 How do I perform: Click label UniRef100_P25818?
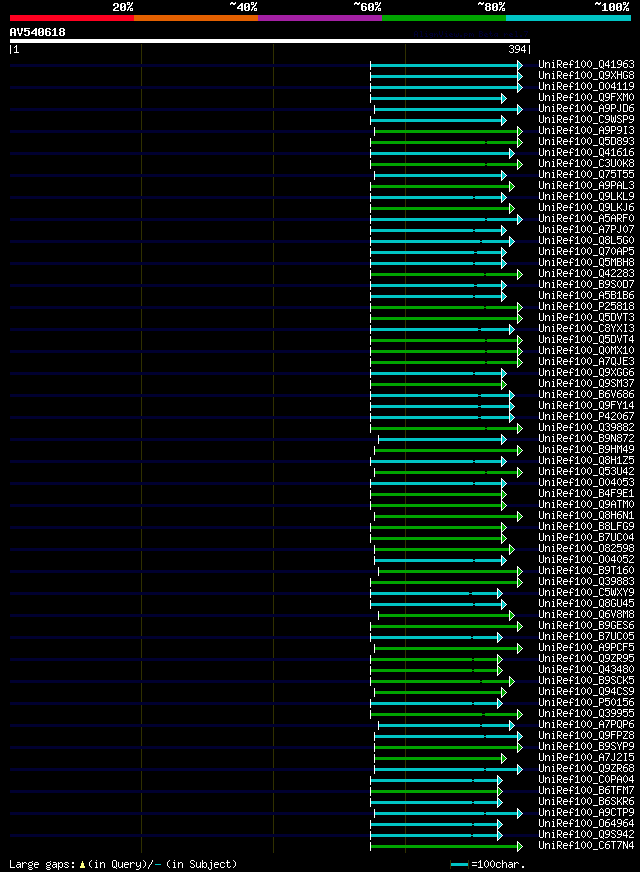point(586,306)
